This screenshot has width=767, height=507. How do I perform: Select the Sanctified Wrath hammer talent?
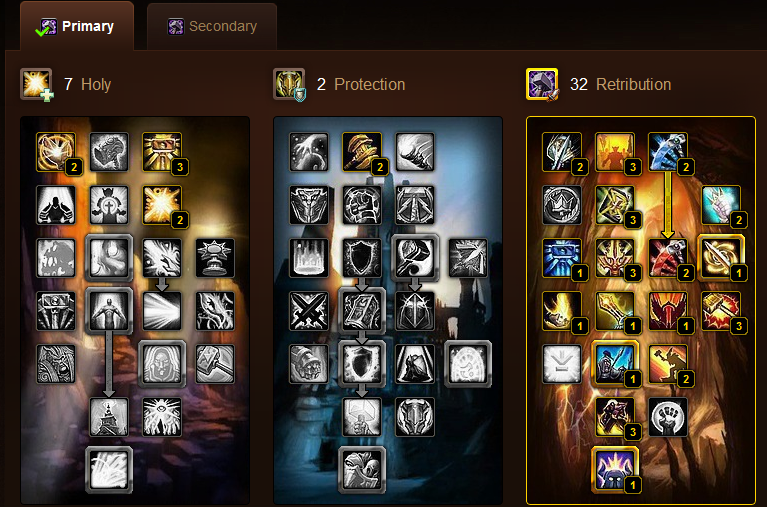tap(721, 311)
